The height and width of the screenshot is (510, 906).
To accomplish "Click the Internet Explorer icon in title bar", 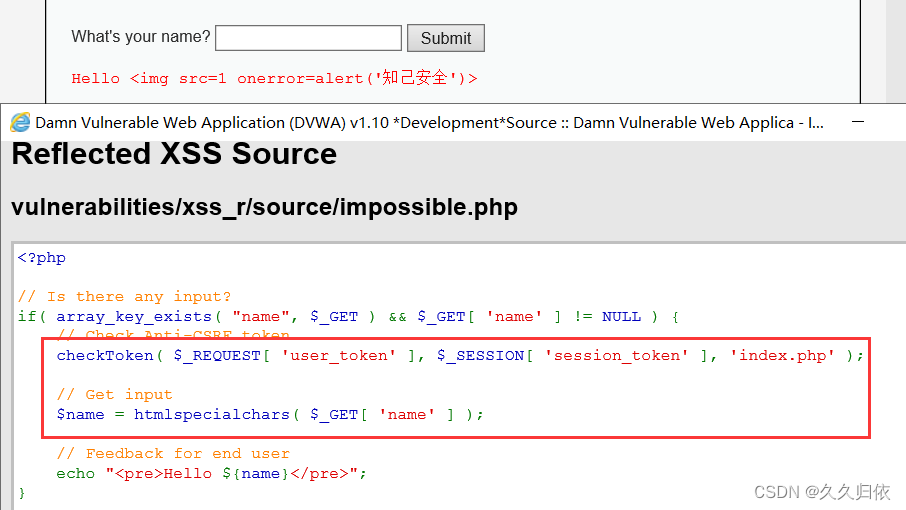I will (x=20, y=122).
